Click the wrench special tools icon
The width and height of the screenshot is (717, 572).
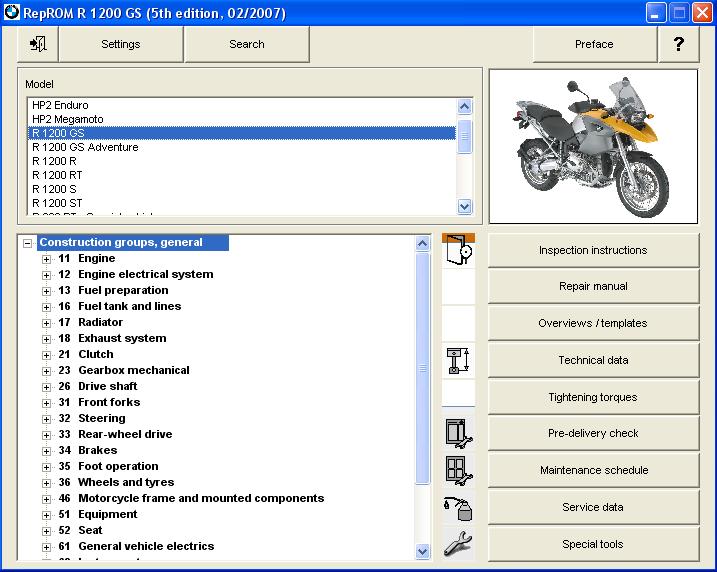[458, 544]
